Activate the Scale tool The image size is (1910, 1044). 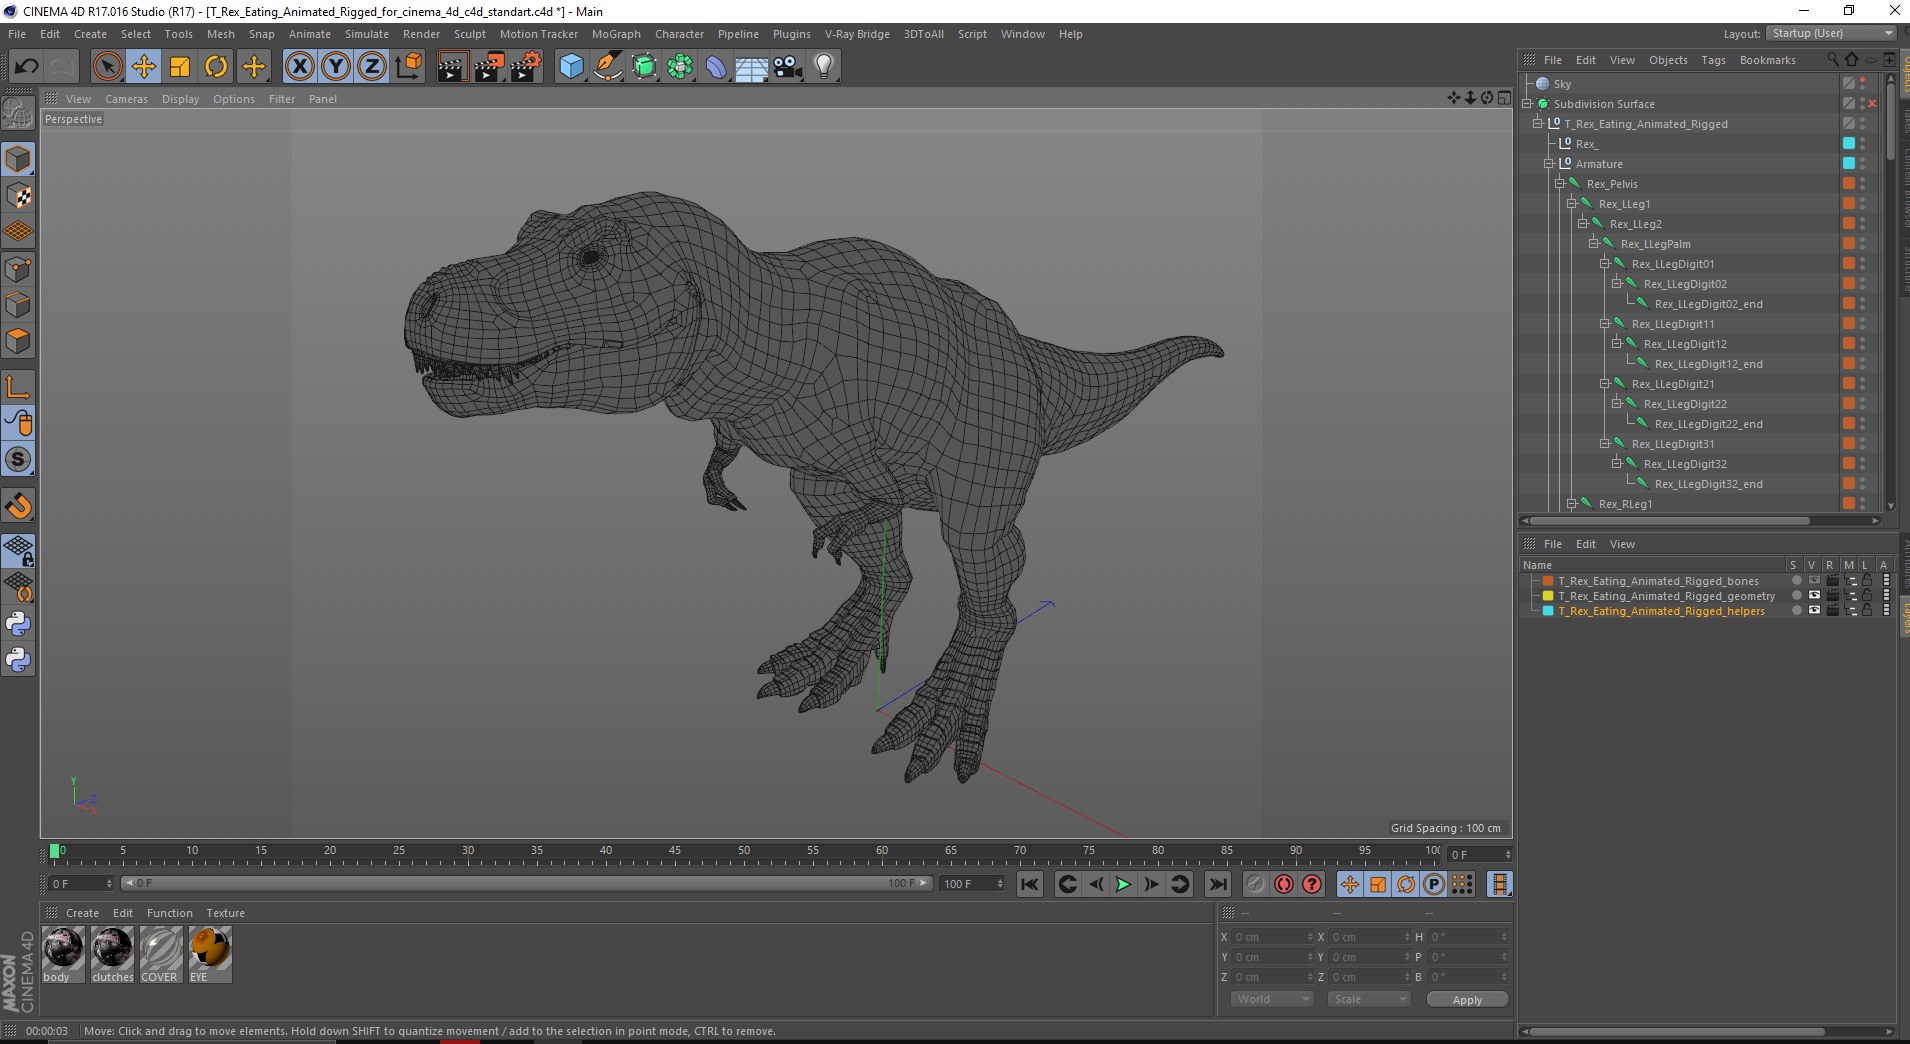click(x=180, y=67)
